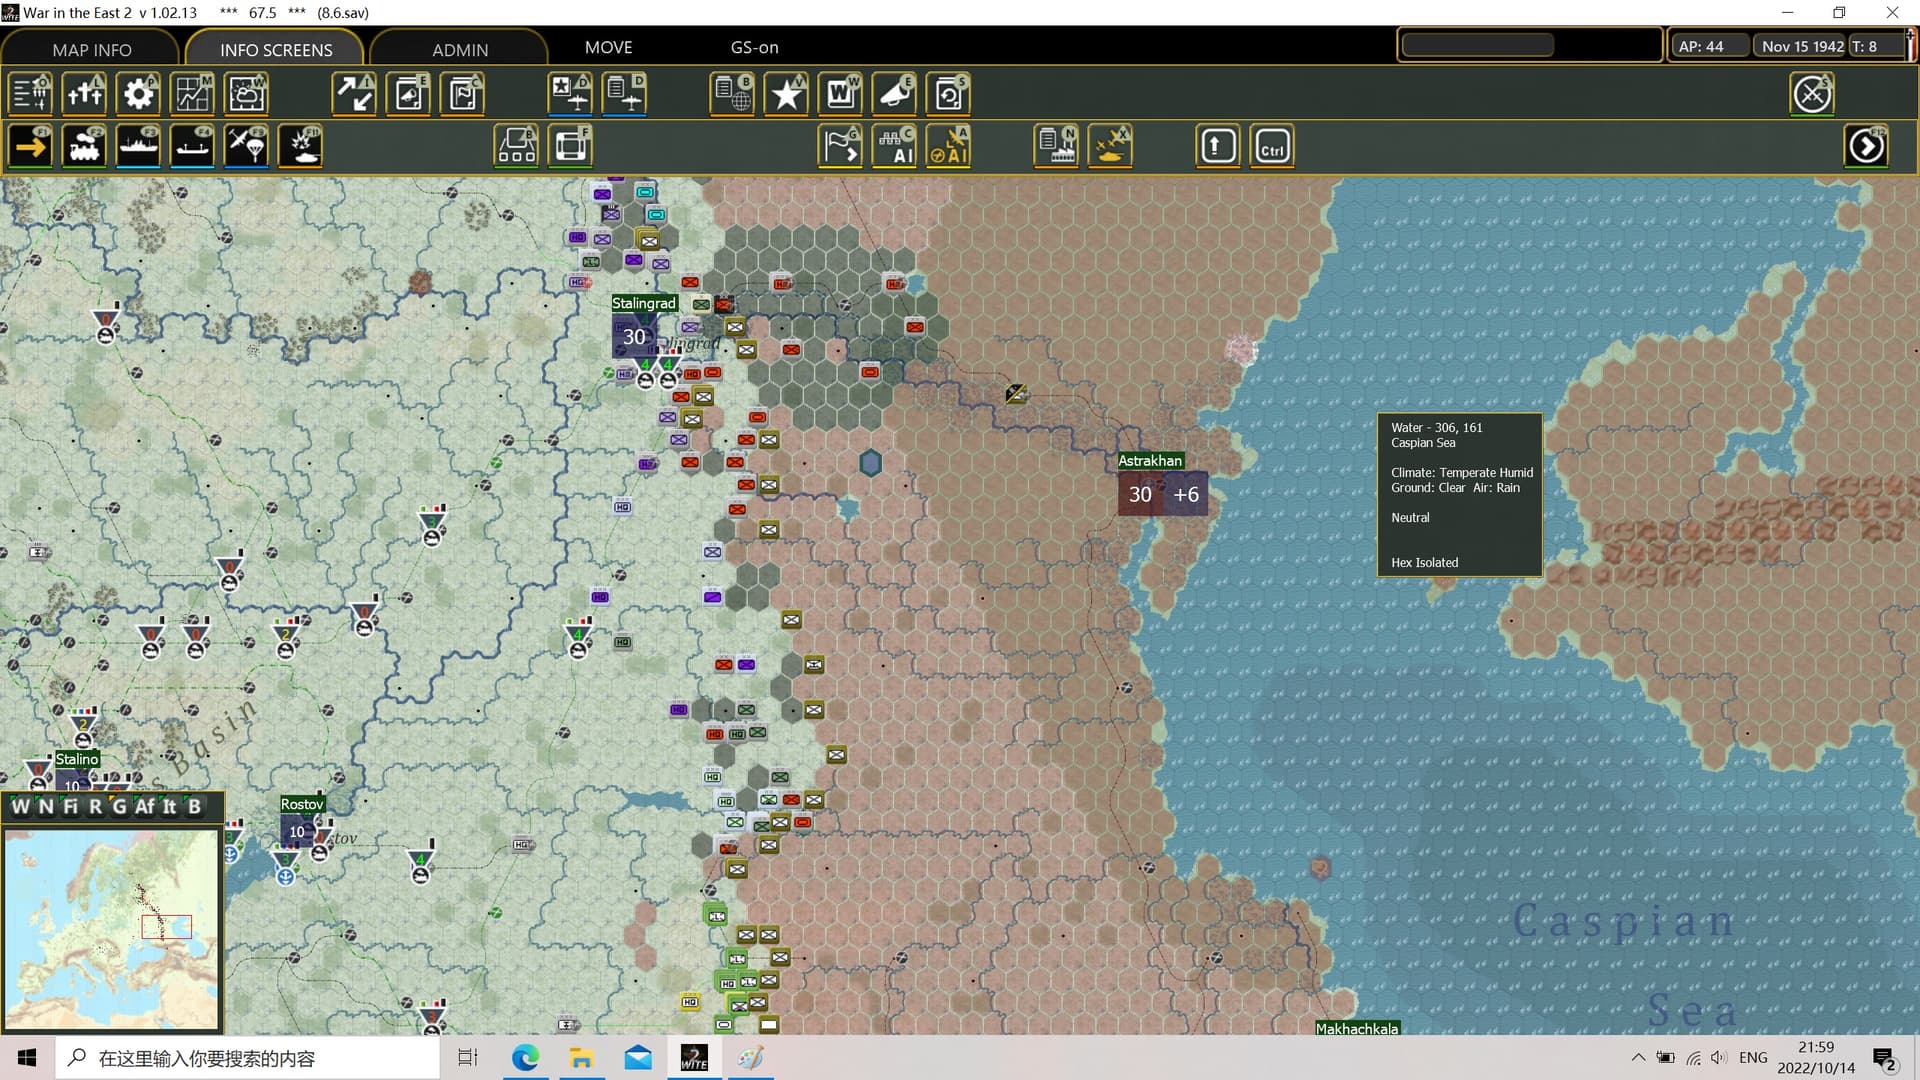Select Rostov city label on map
This screenshot has width=1920, height=1080.
pos(302,804)
